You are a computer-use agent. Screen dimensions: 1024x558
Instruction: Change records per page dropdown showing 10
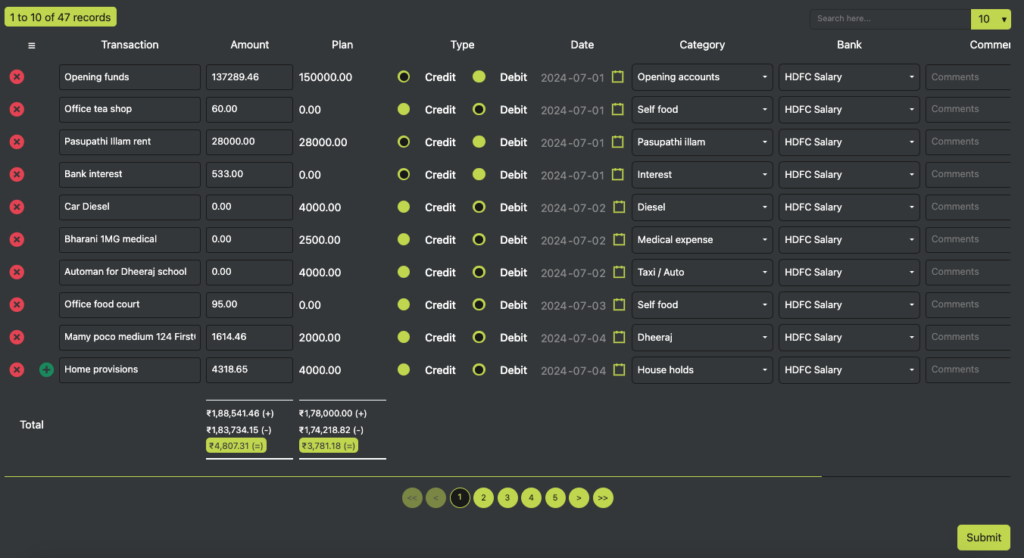pyautogui.click(x=991, y=19)
